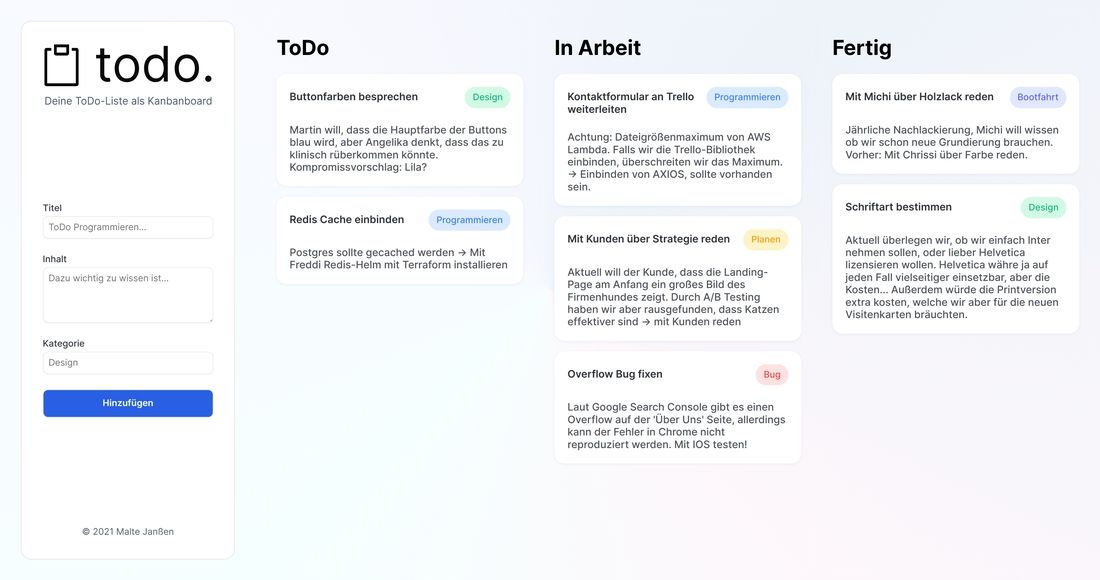This screenshot has height=580, width=1100.
Task: Open the Kategorie Design combo box
Action: coord(128,362)
